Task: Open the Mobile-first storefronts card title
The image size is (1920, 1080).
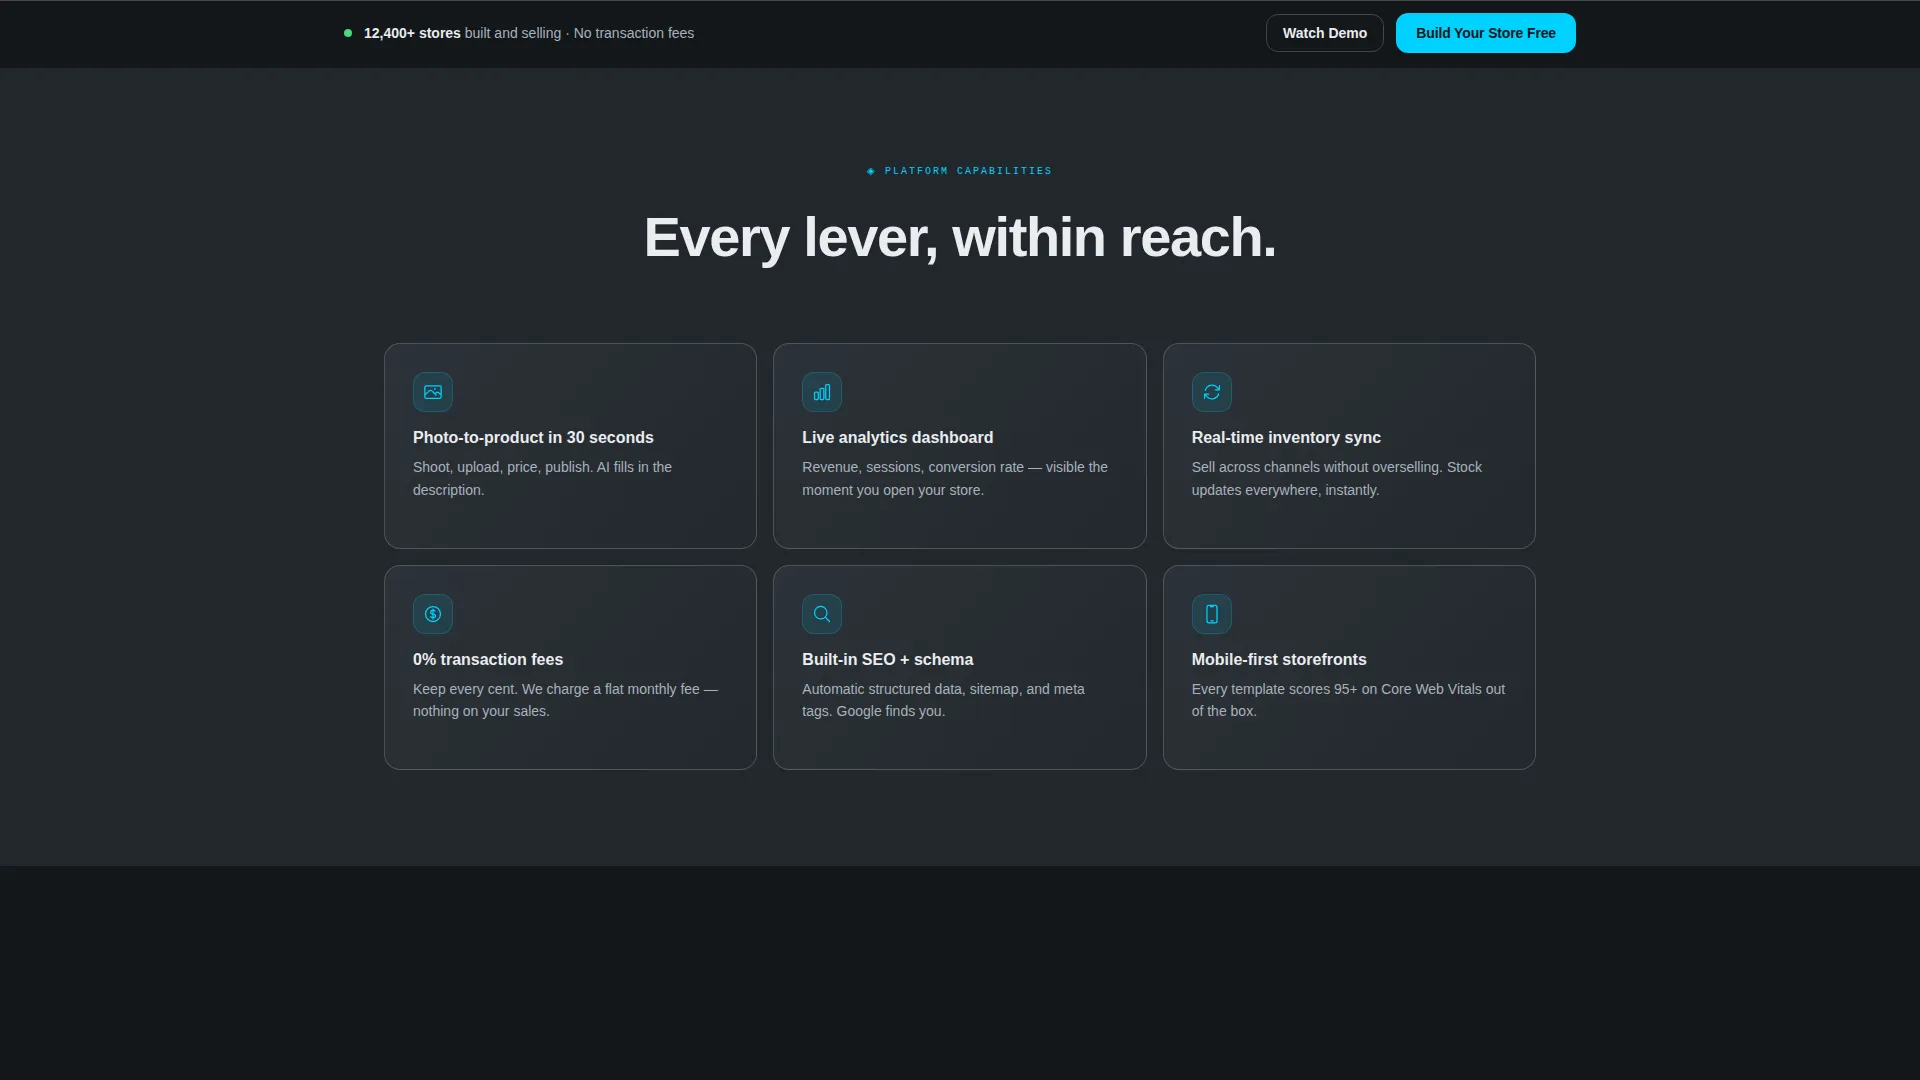Action: coord(1279,659)
